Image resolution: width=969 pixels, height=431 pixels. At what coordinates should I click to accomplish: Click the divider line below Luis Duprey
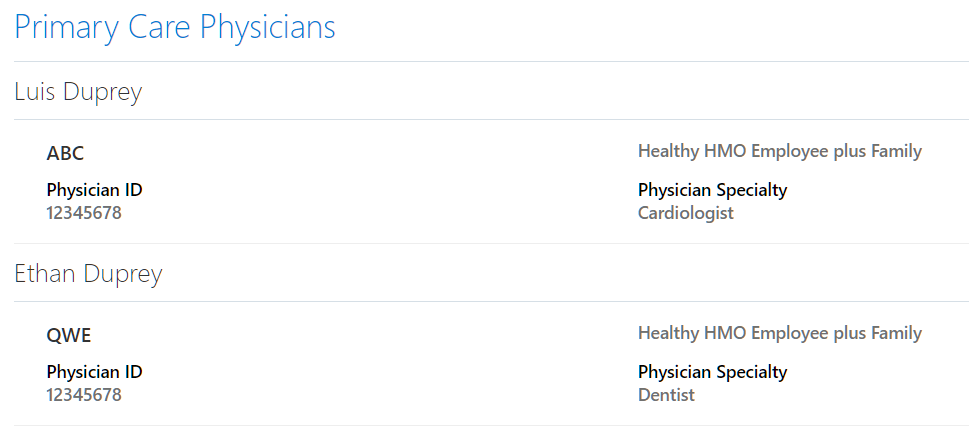[x=491, y=120]
